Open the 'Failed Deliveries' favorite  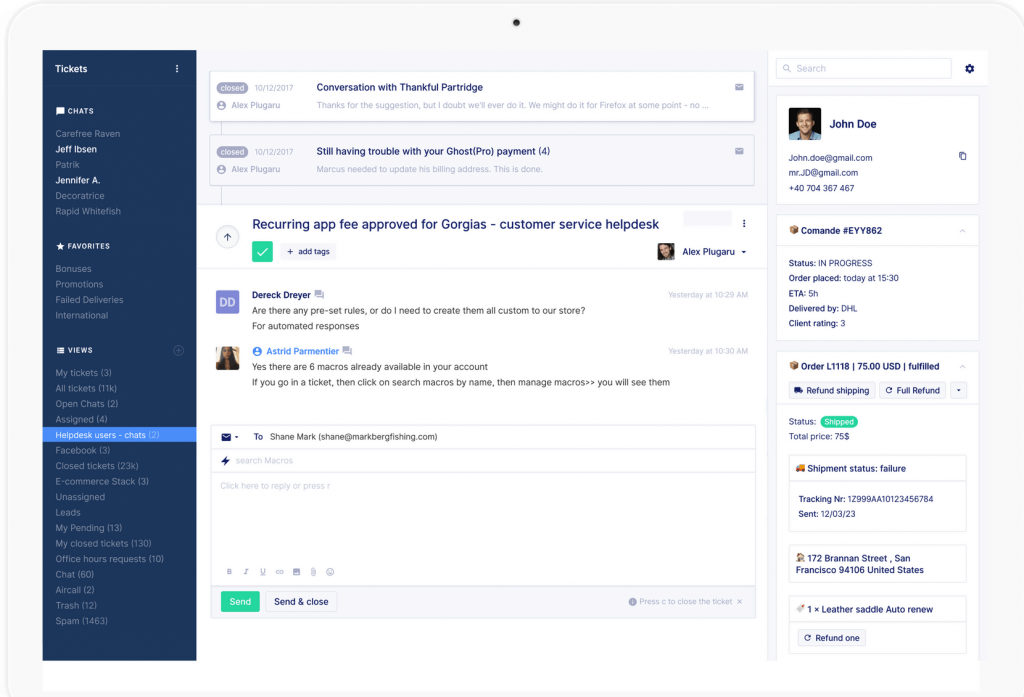(89, 300)
